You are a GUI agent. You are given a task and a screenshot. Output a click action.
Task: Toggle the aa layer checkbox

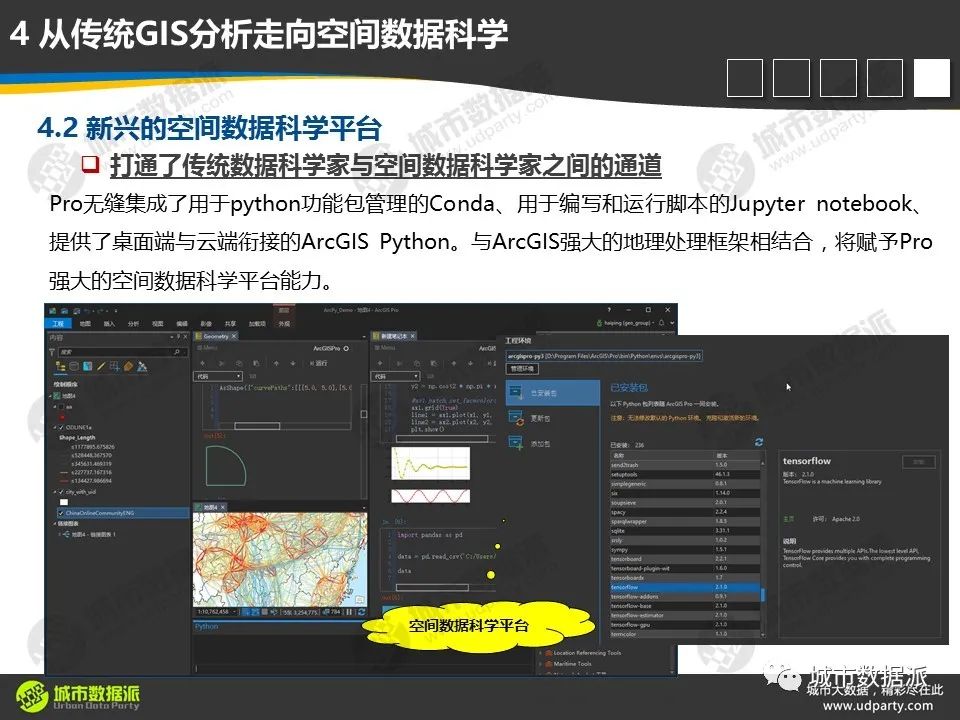click(x=61, y=407)
